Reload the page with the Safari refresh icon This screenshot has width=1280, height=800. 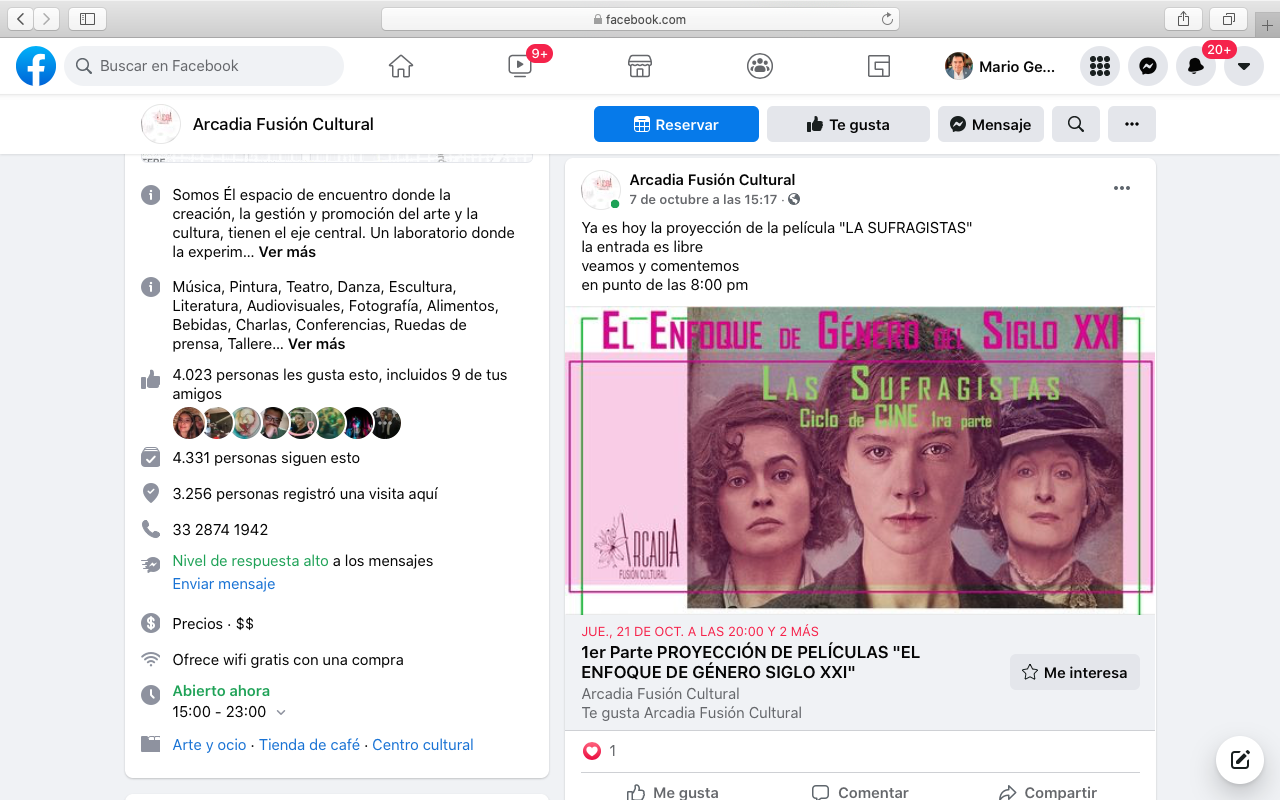tap(886, 19)
